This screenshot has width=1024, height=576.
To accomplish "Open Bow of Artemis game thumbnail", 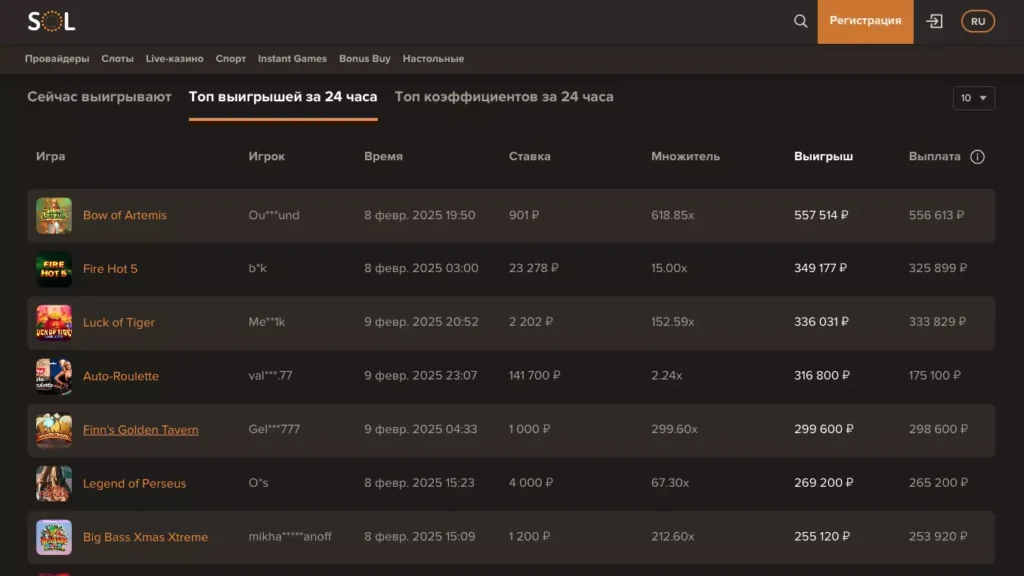I will pos(54,215).
